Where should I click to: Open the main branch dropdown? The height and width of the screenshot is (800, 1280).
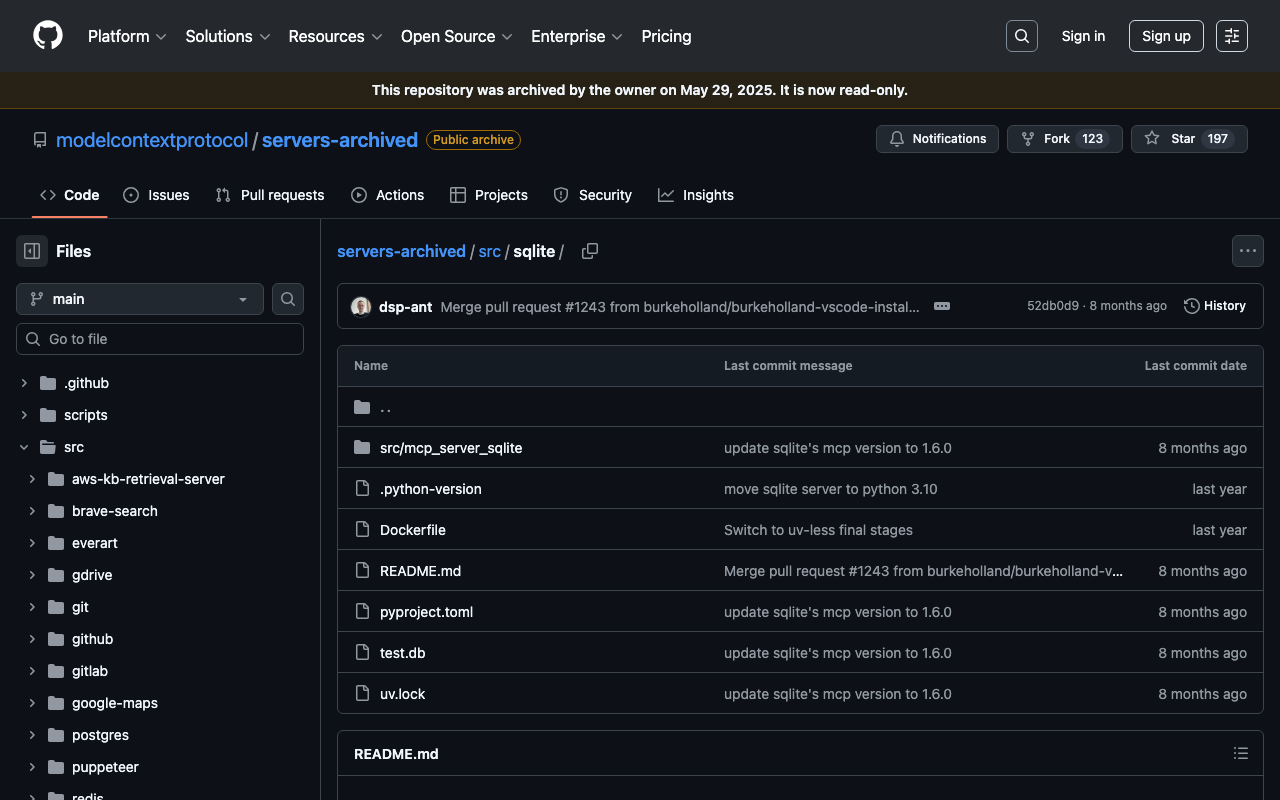[x=140, y=299]
